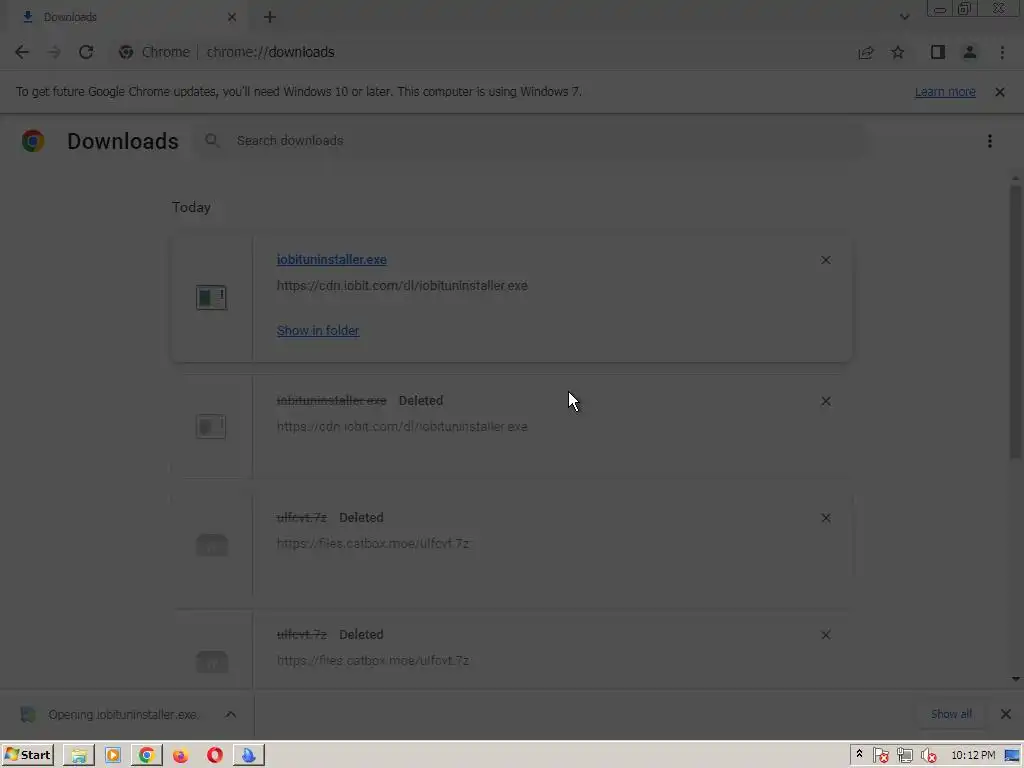Click Show in folder link
The height and width of the screenshot is (768, 1024).
tap(318, 330)
